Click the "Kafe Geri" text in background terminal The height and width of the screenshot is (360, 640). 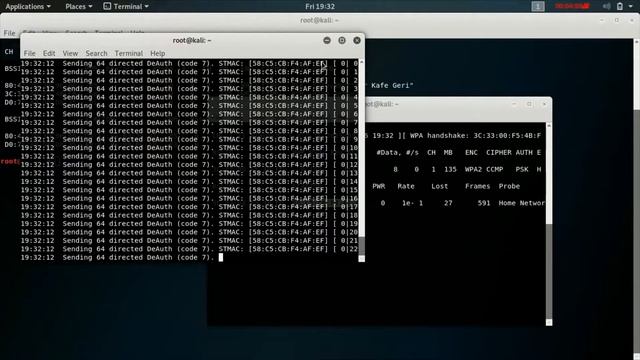click(x=392, y=85)
